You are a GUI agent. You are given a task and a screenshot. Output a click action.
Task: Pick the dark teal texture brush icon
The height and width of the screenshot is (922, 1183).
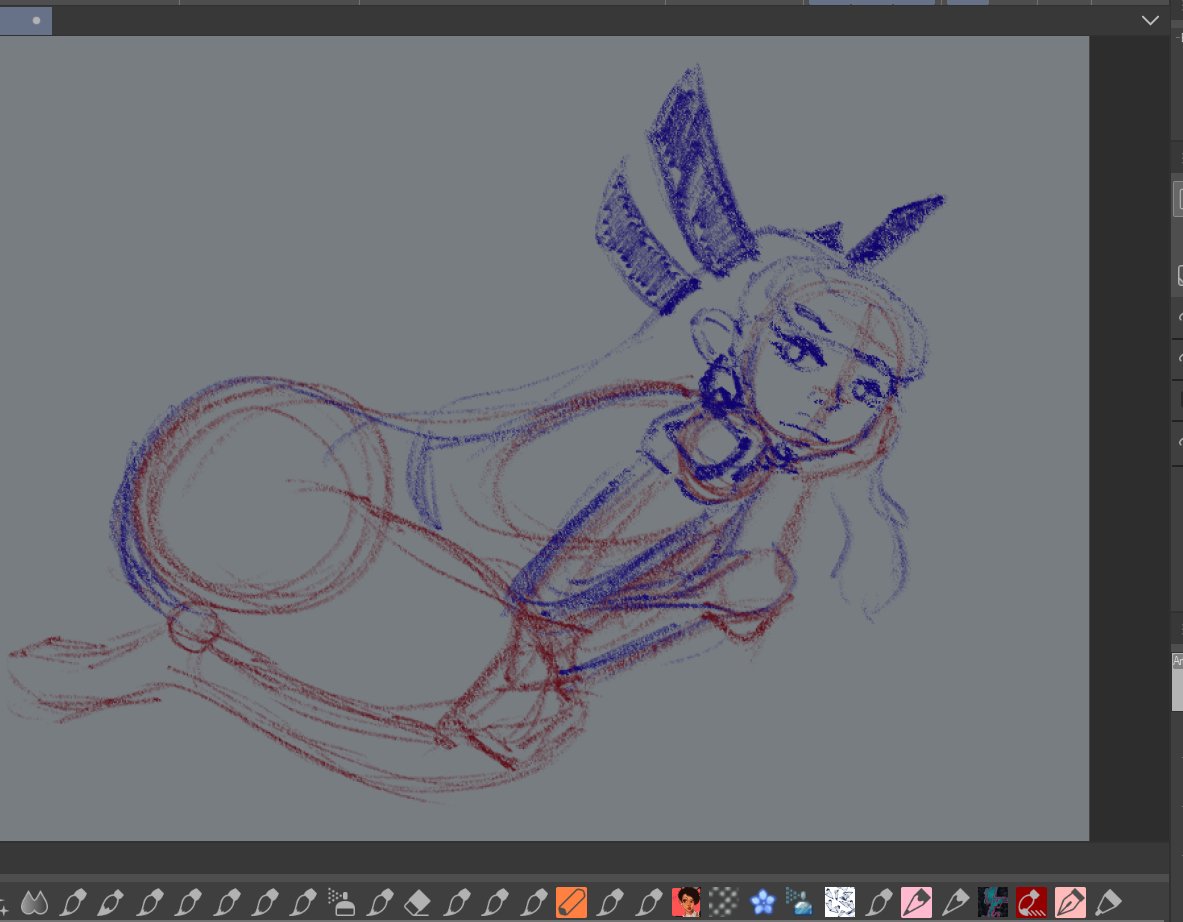coord(993,902)
